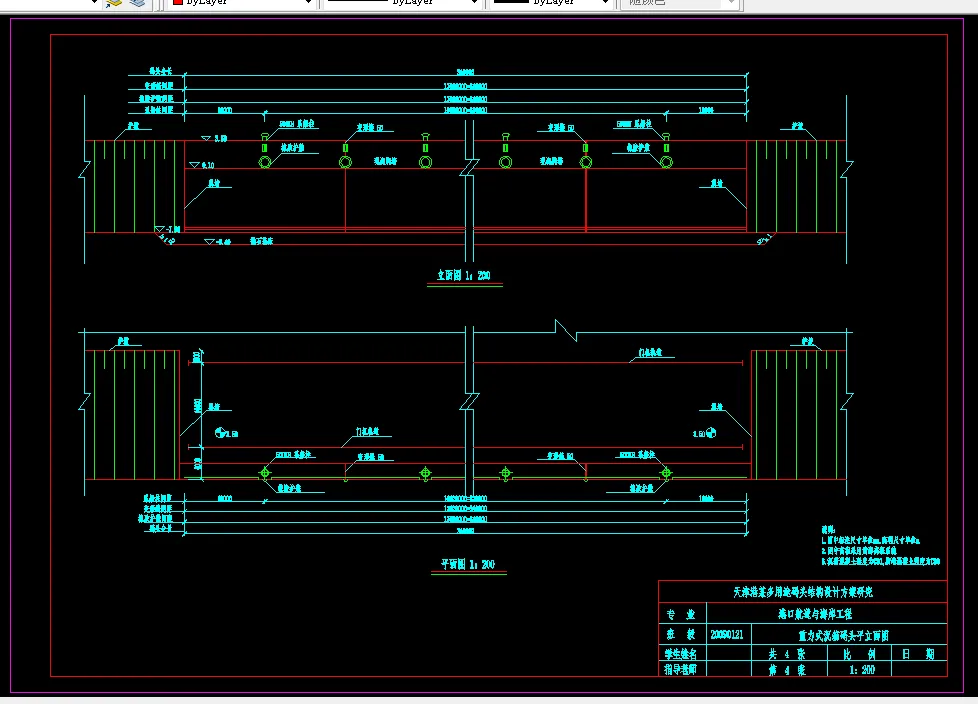Select the 班级 label cell
The width and height of the screenshot is (978, 704).
click(680, 635)
